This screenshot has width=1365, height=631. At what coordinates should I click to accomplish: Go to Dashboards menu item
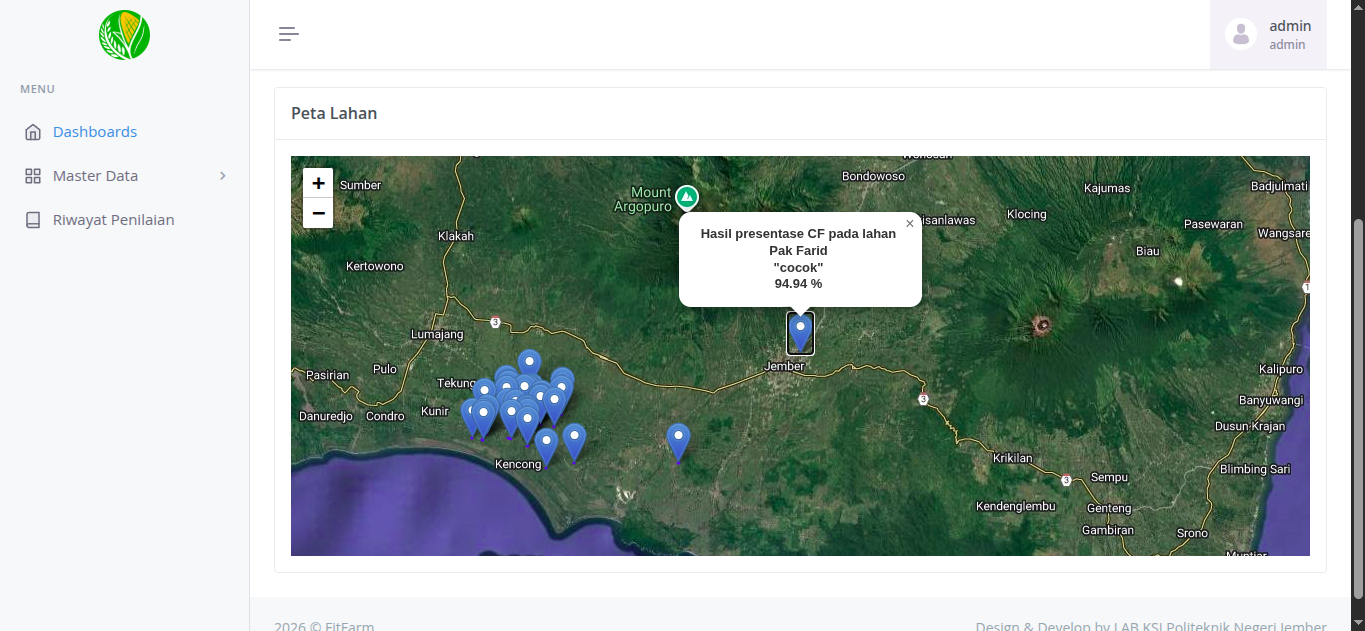95,132
